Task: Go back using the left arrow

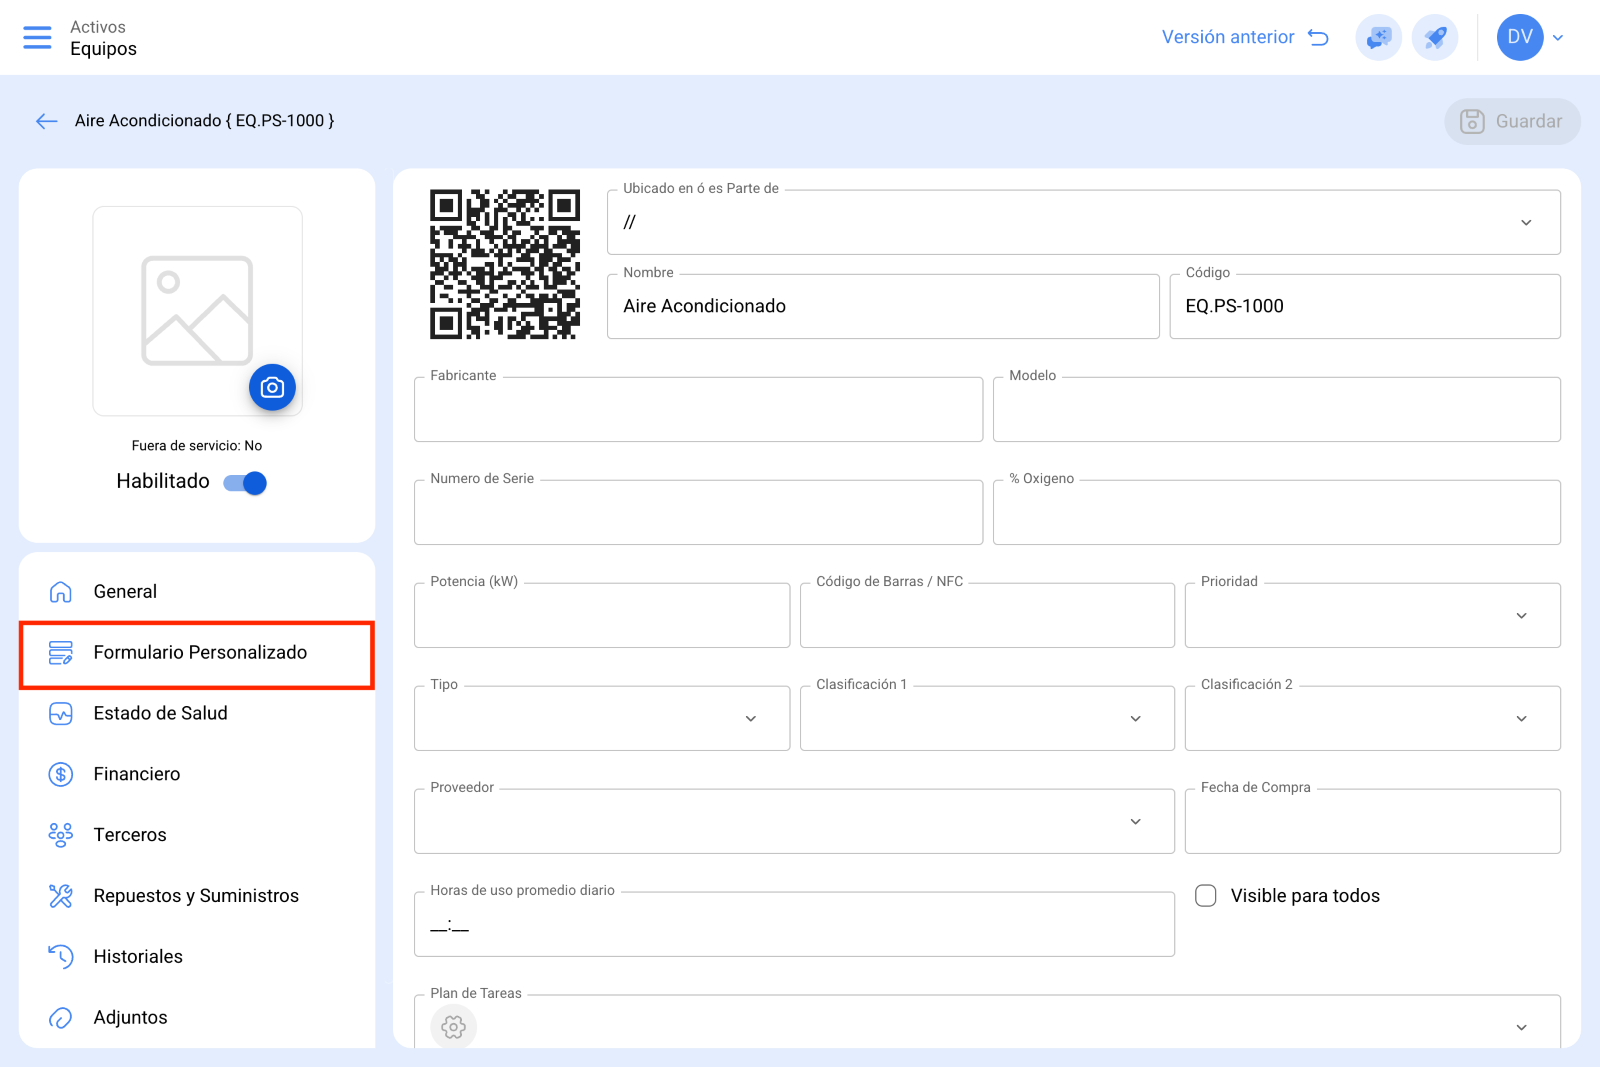Action: click(46, 121)
